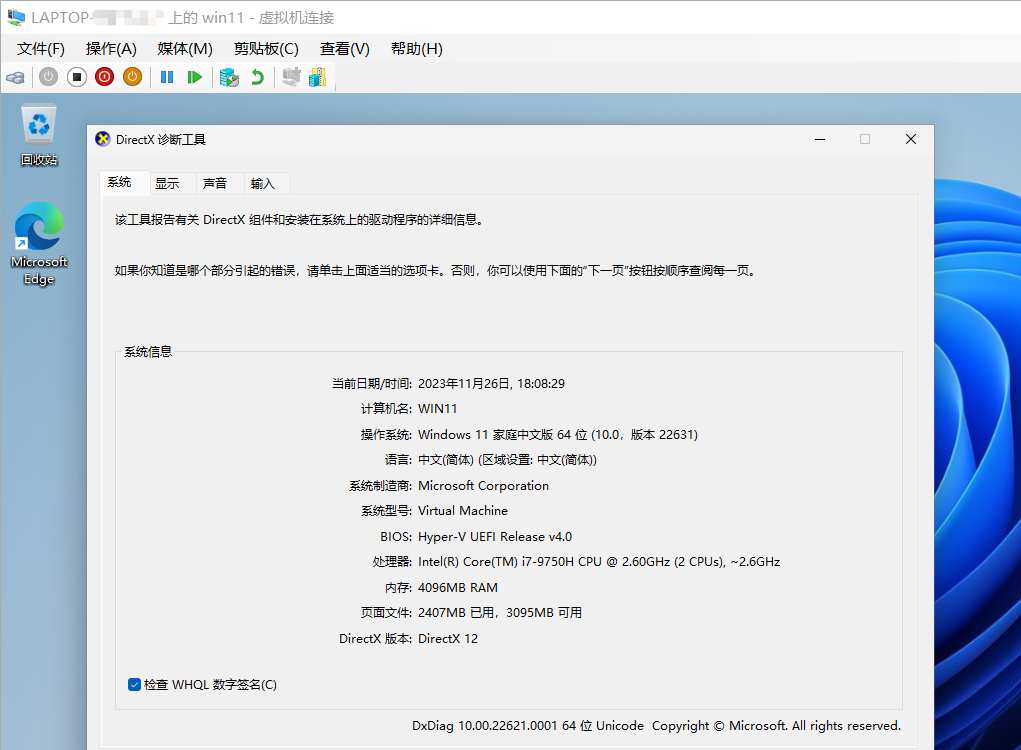This screenshot has width=1021, height=750.
Task: Click the Hyper-V UEFI Release v4.0 text
Action: (x=495, y=537)
